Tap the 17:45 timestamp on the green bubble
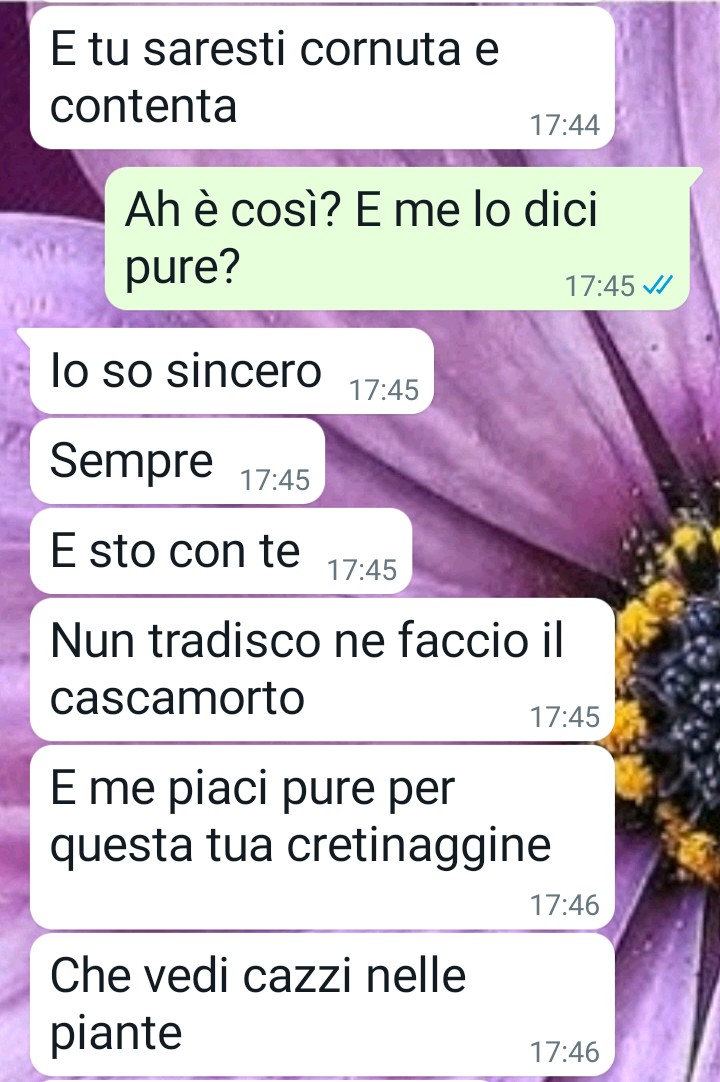 (599, 286)
